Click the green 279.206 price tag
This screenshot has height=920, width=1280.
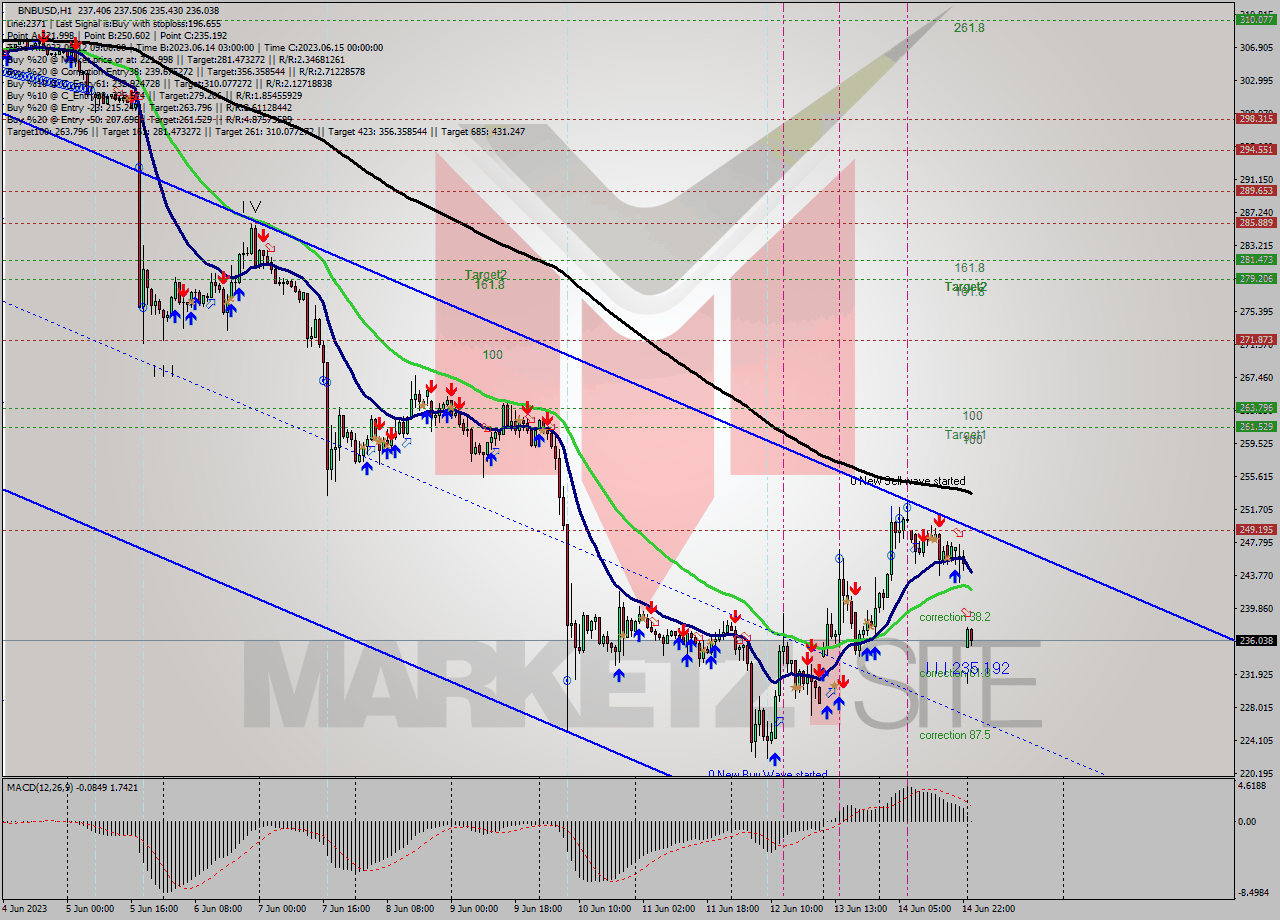point(1256,278)
